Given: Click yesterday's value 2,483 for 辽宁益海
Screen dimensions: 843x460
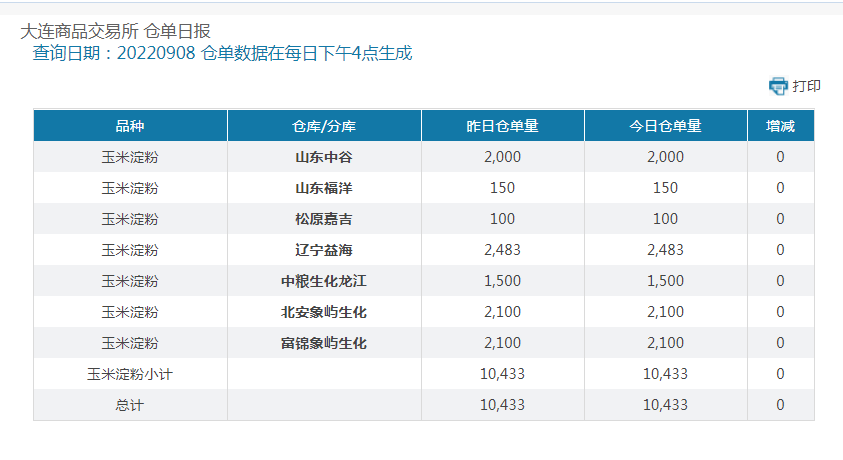Looking at the screenshot, I should pos(503,250).
